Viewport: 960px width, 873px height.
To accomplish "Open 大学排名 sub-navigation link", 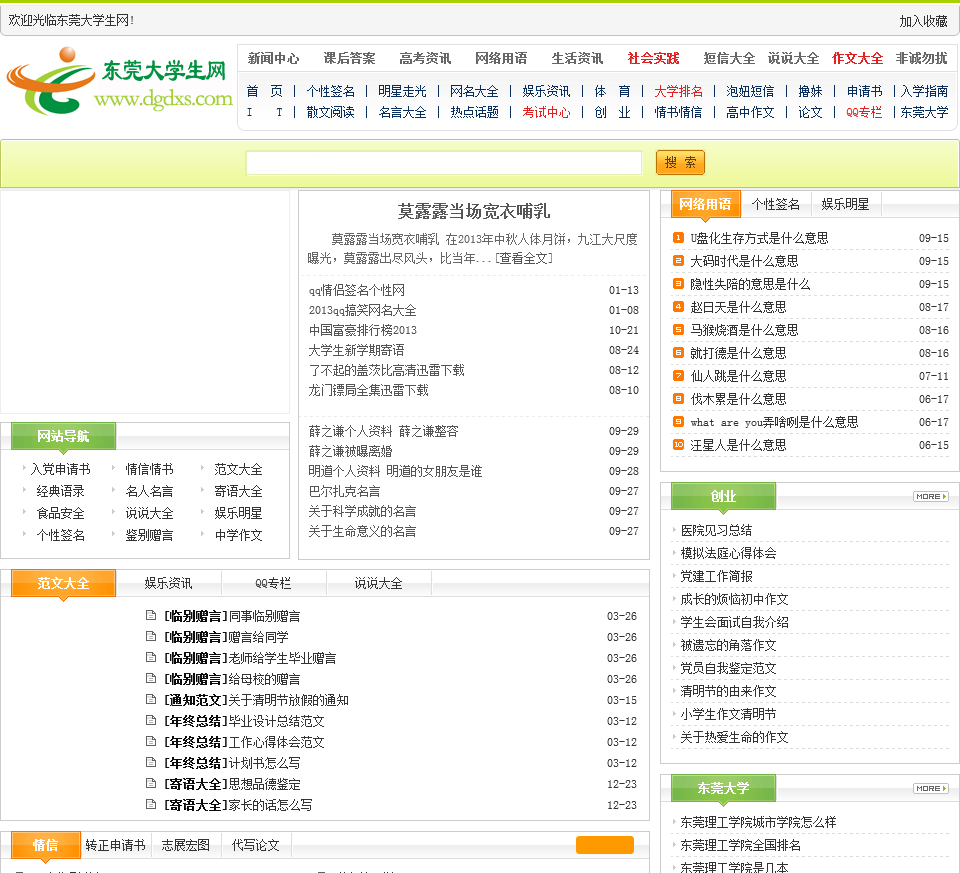I will [678, 91].
